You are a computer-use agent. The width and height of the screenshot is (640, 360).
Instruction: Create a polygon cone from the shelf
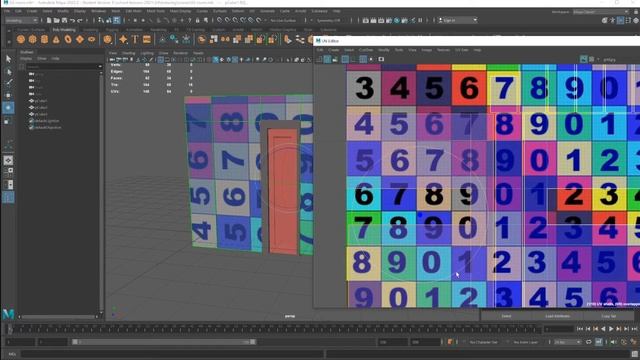pos(56,39)
